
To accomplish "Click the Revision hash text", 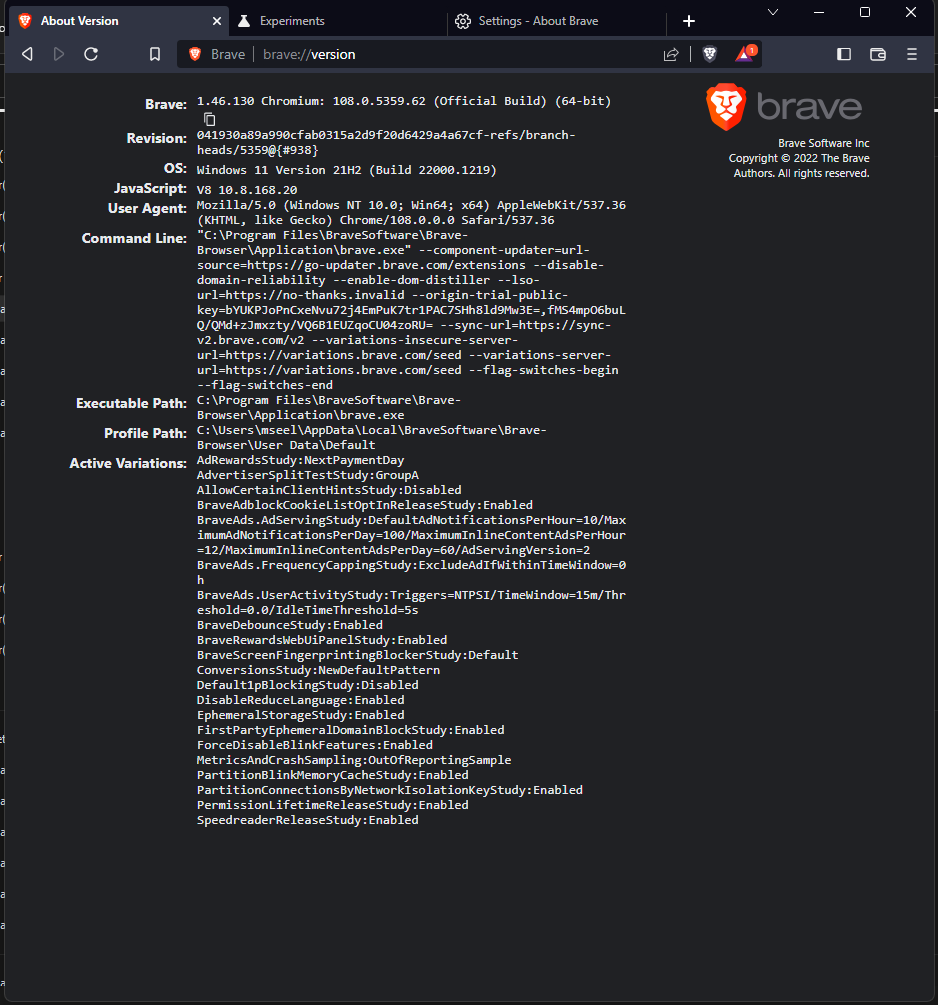I will [x=386, y=142].
